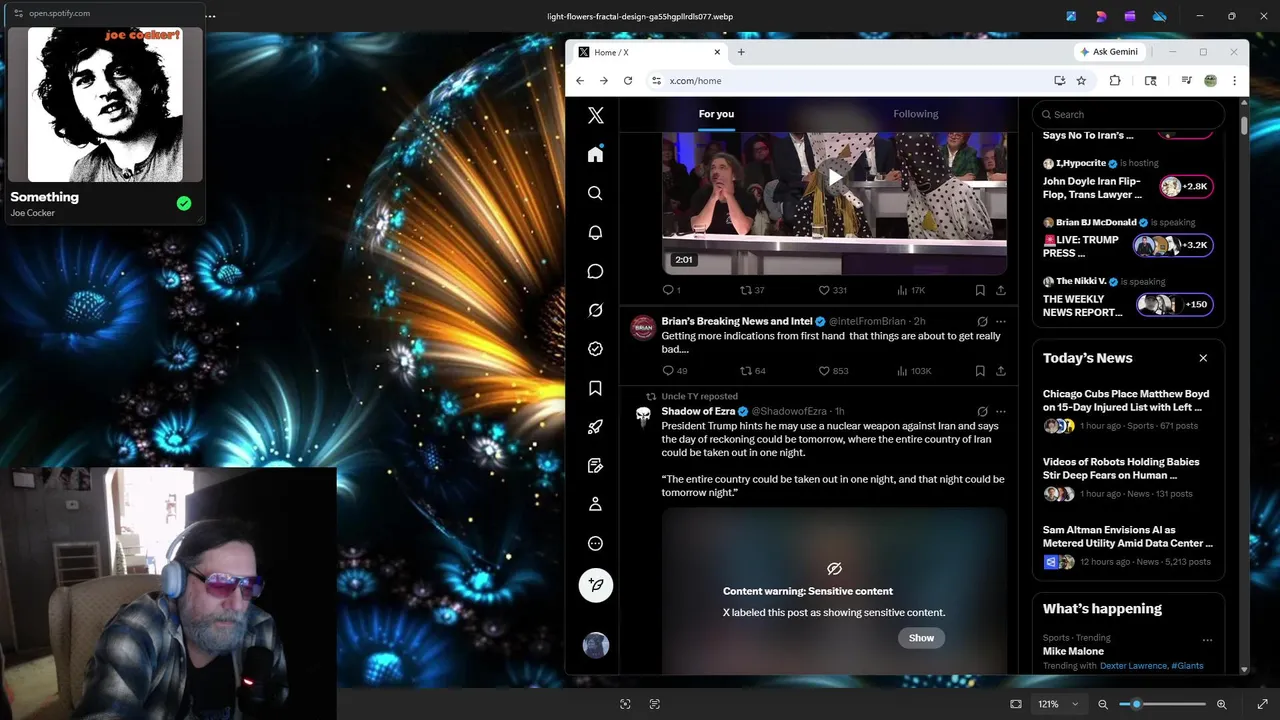Open Chrome three-dot menu
Viewport: 1280px width, 720px height.
coord(1234,81)
